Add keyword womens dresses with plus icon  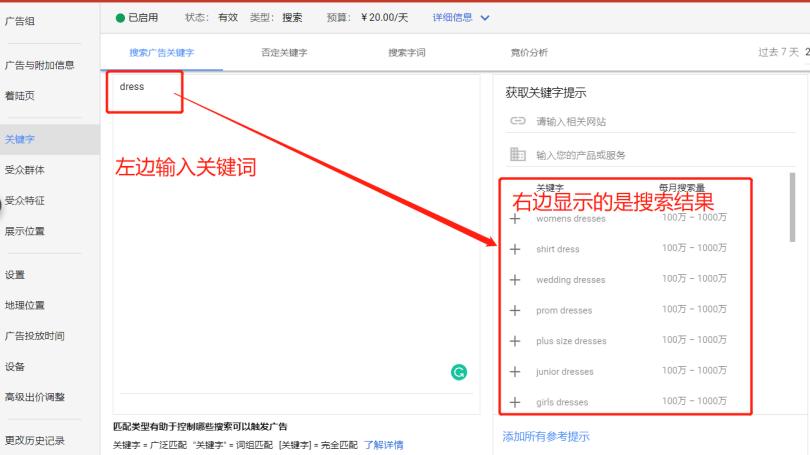coord(515,218)
